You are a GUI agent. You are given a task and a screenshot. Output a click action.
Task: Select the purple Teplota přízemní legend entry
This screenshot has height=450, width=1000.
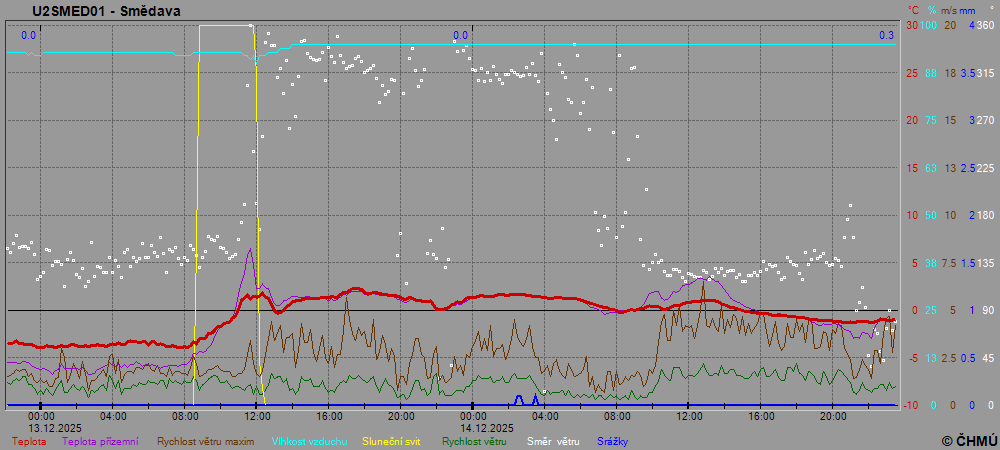tap(103, 441)
